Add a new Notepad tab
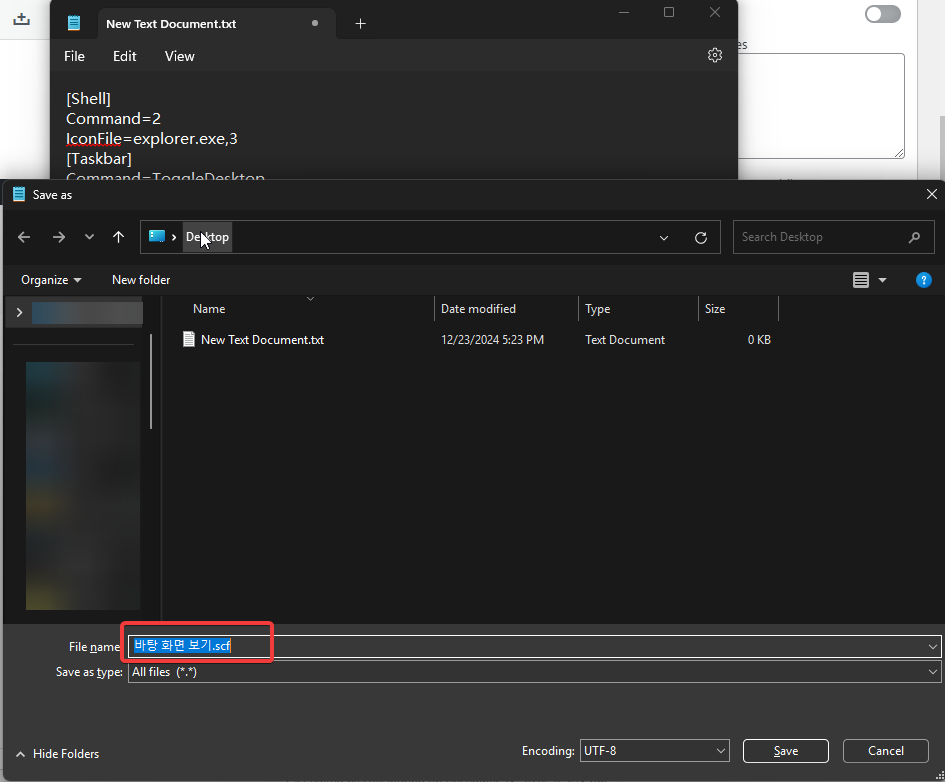Image resolution: width=945 pixels, height=782 pixels. click(360, 24)
